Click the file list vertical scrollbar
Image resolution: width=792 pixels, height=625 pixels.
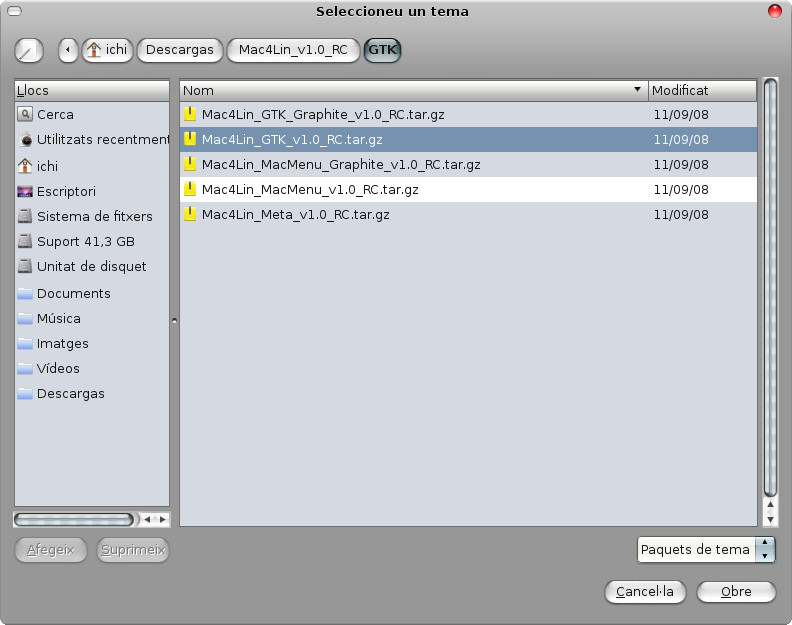pyautogui.click(x=770, y=288)
